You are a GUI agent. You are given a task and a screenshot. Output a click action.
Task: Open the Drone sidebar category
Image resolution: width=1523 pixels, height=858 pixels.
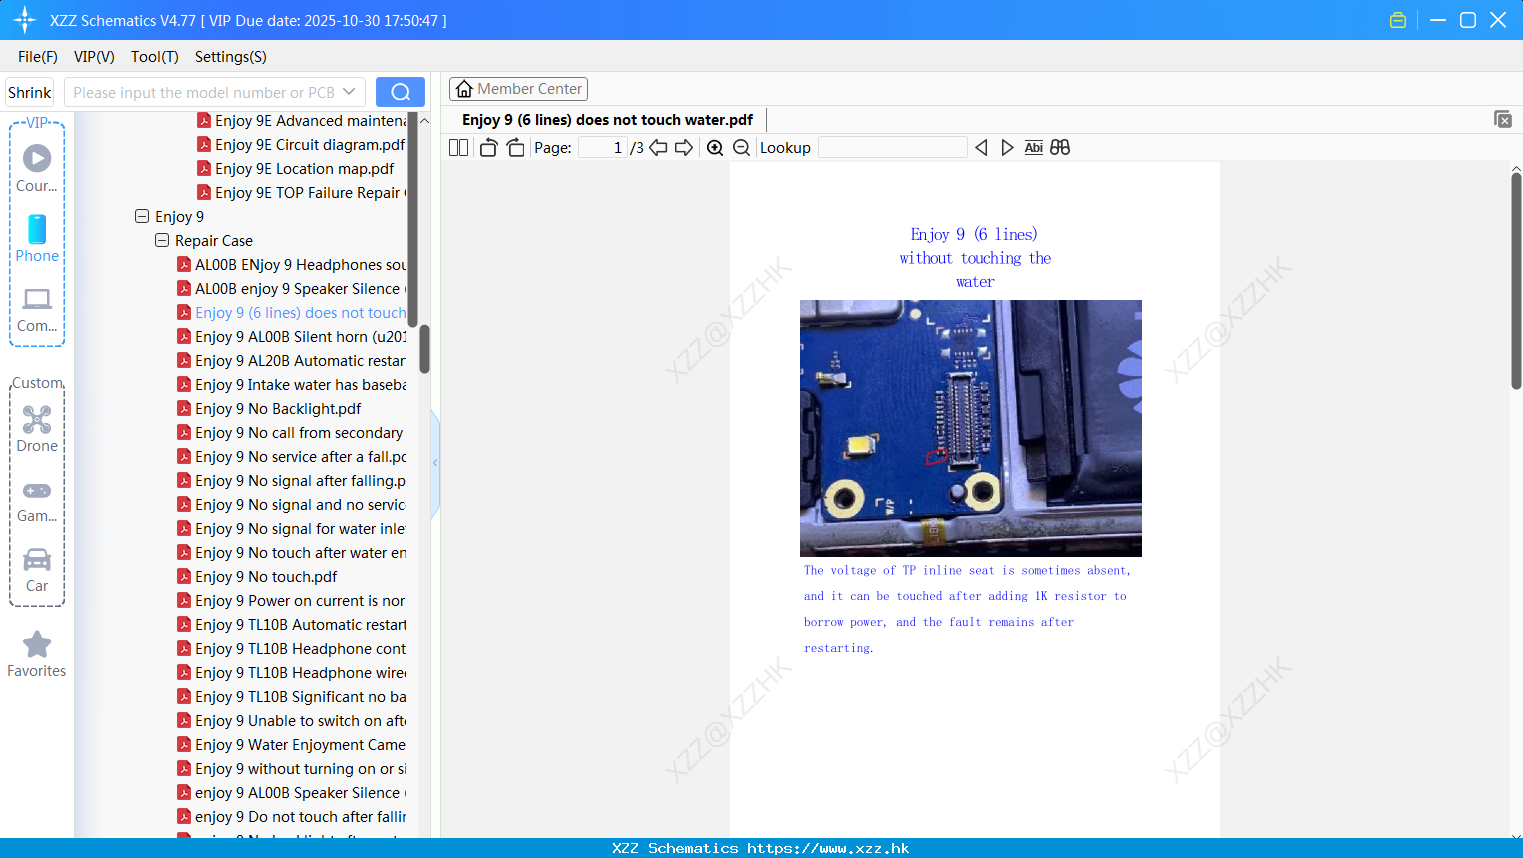[x=37, y=429]
